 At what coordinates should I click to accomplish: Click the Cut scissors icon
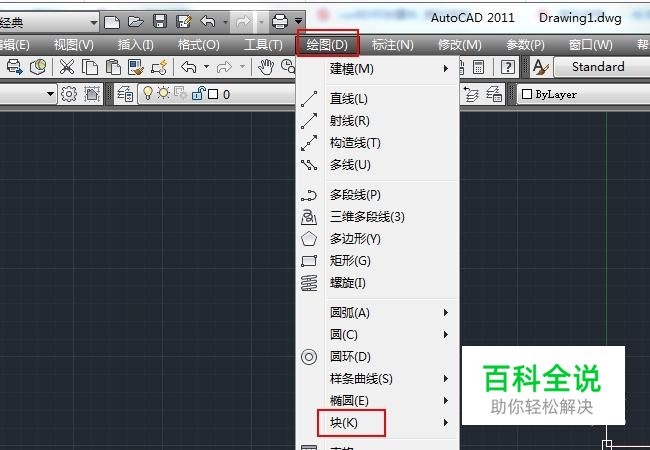coord(67,67)
